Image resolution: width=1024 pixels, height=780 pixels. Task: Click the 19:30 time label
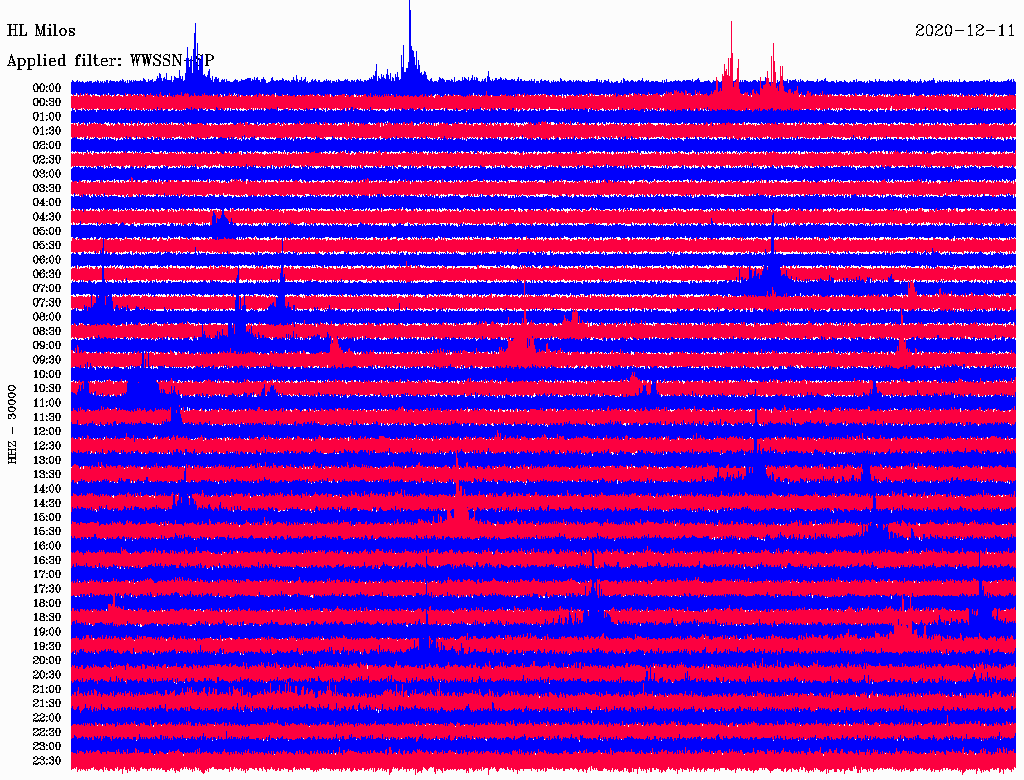click(47, 647)
